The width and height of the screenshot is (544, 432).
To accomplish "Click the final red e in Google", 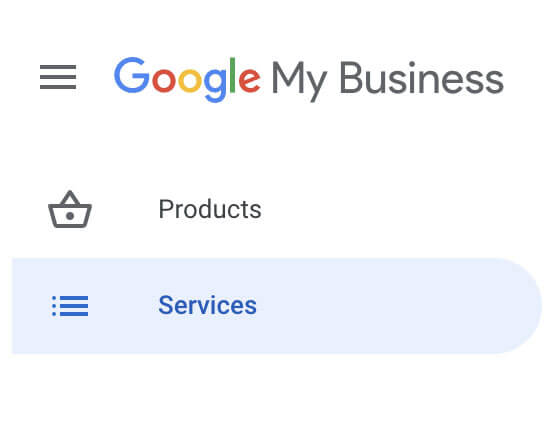I will click(x=249, y=80).
